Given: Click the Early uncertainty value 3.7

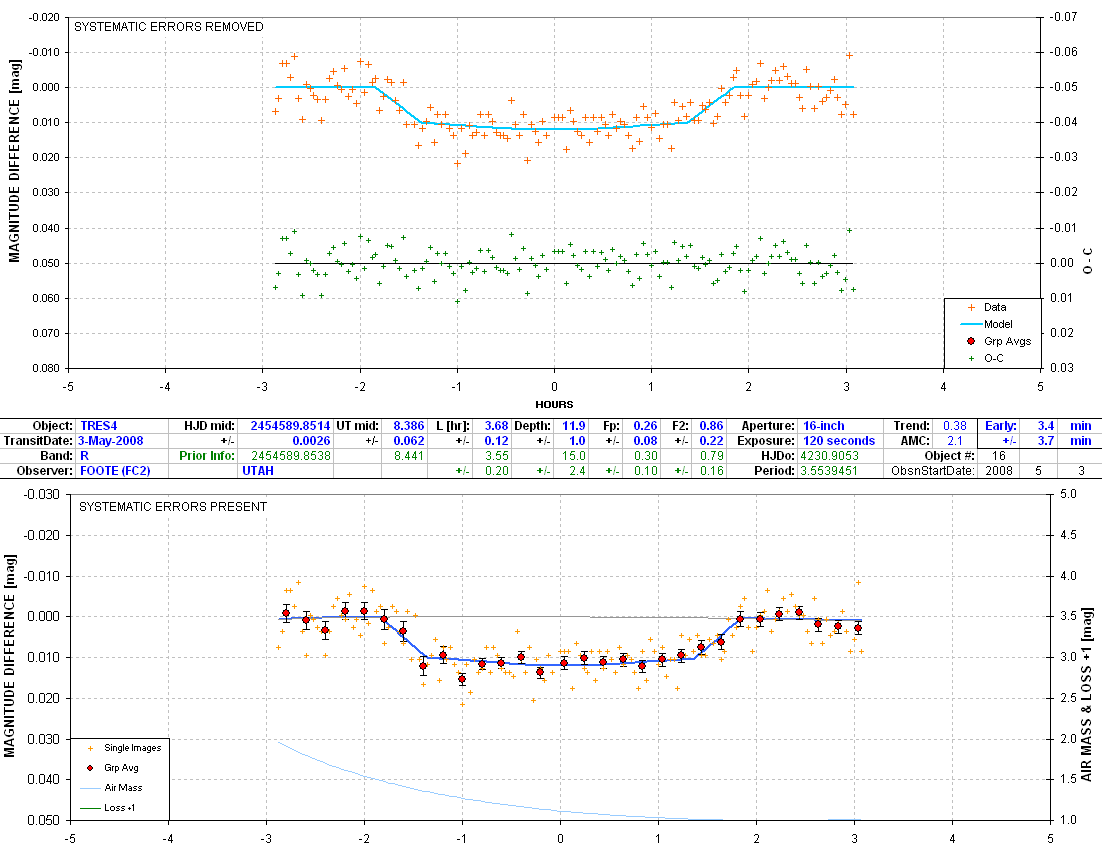Looking at the screenshot, I should click(x=1046, y=441).
